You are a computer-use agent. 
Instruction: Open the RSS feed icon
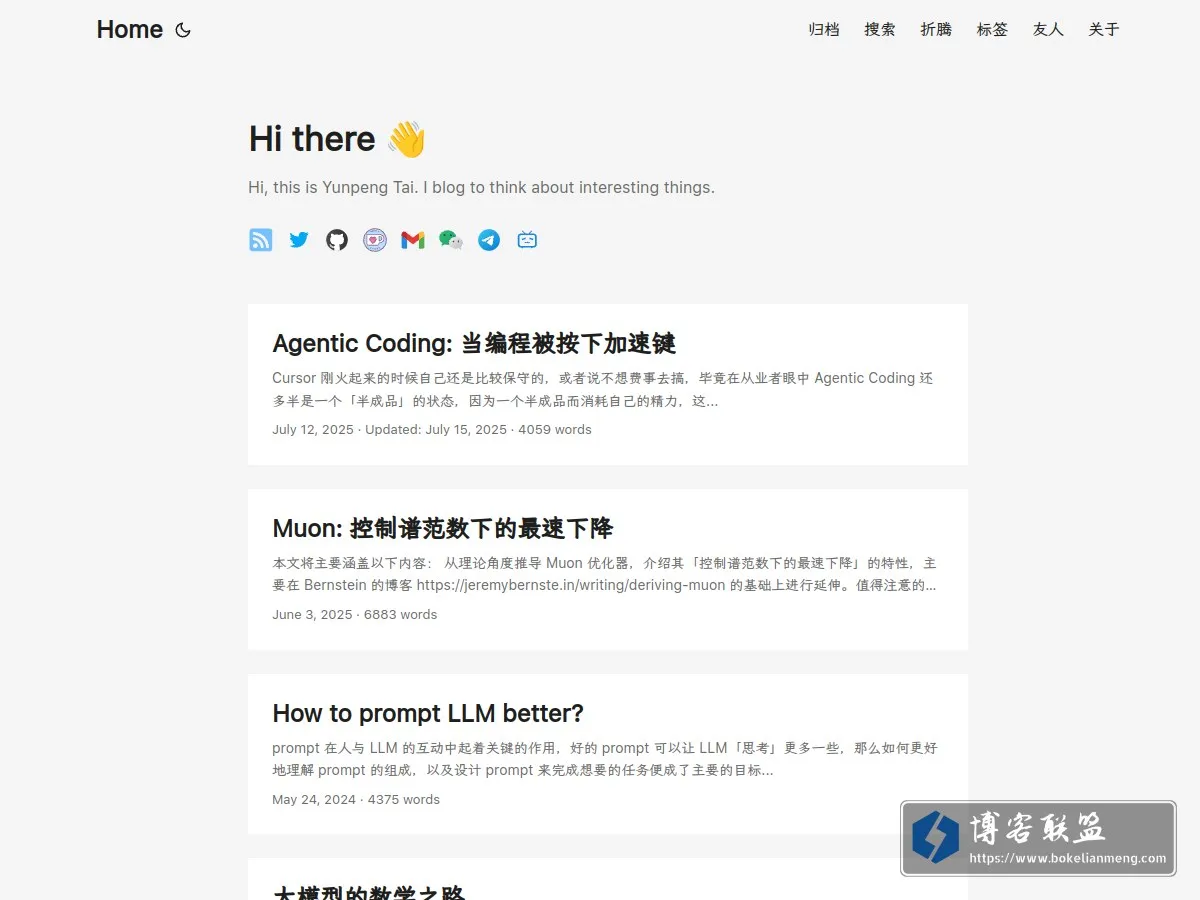(x=261, y=240)
